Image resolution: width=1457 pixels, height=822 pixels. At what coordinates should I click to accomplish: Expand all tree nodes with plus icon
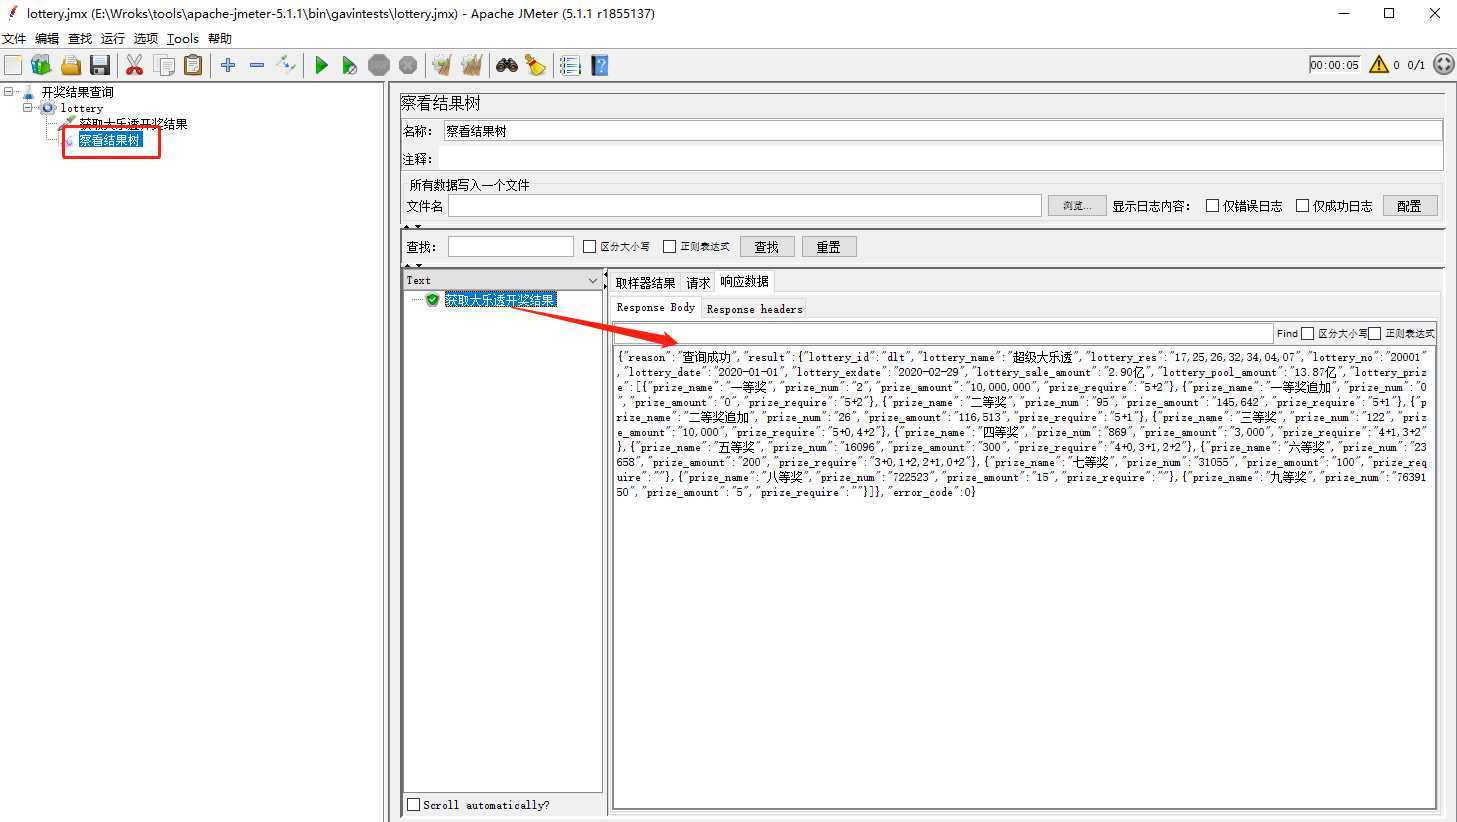coord(228,65)
